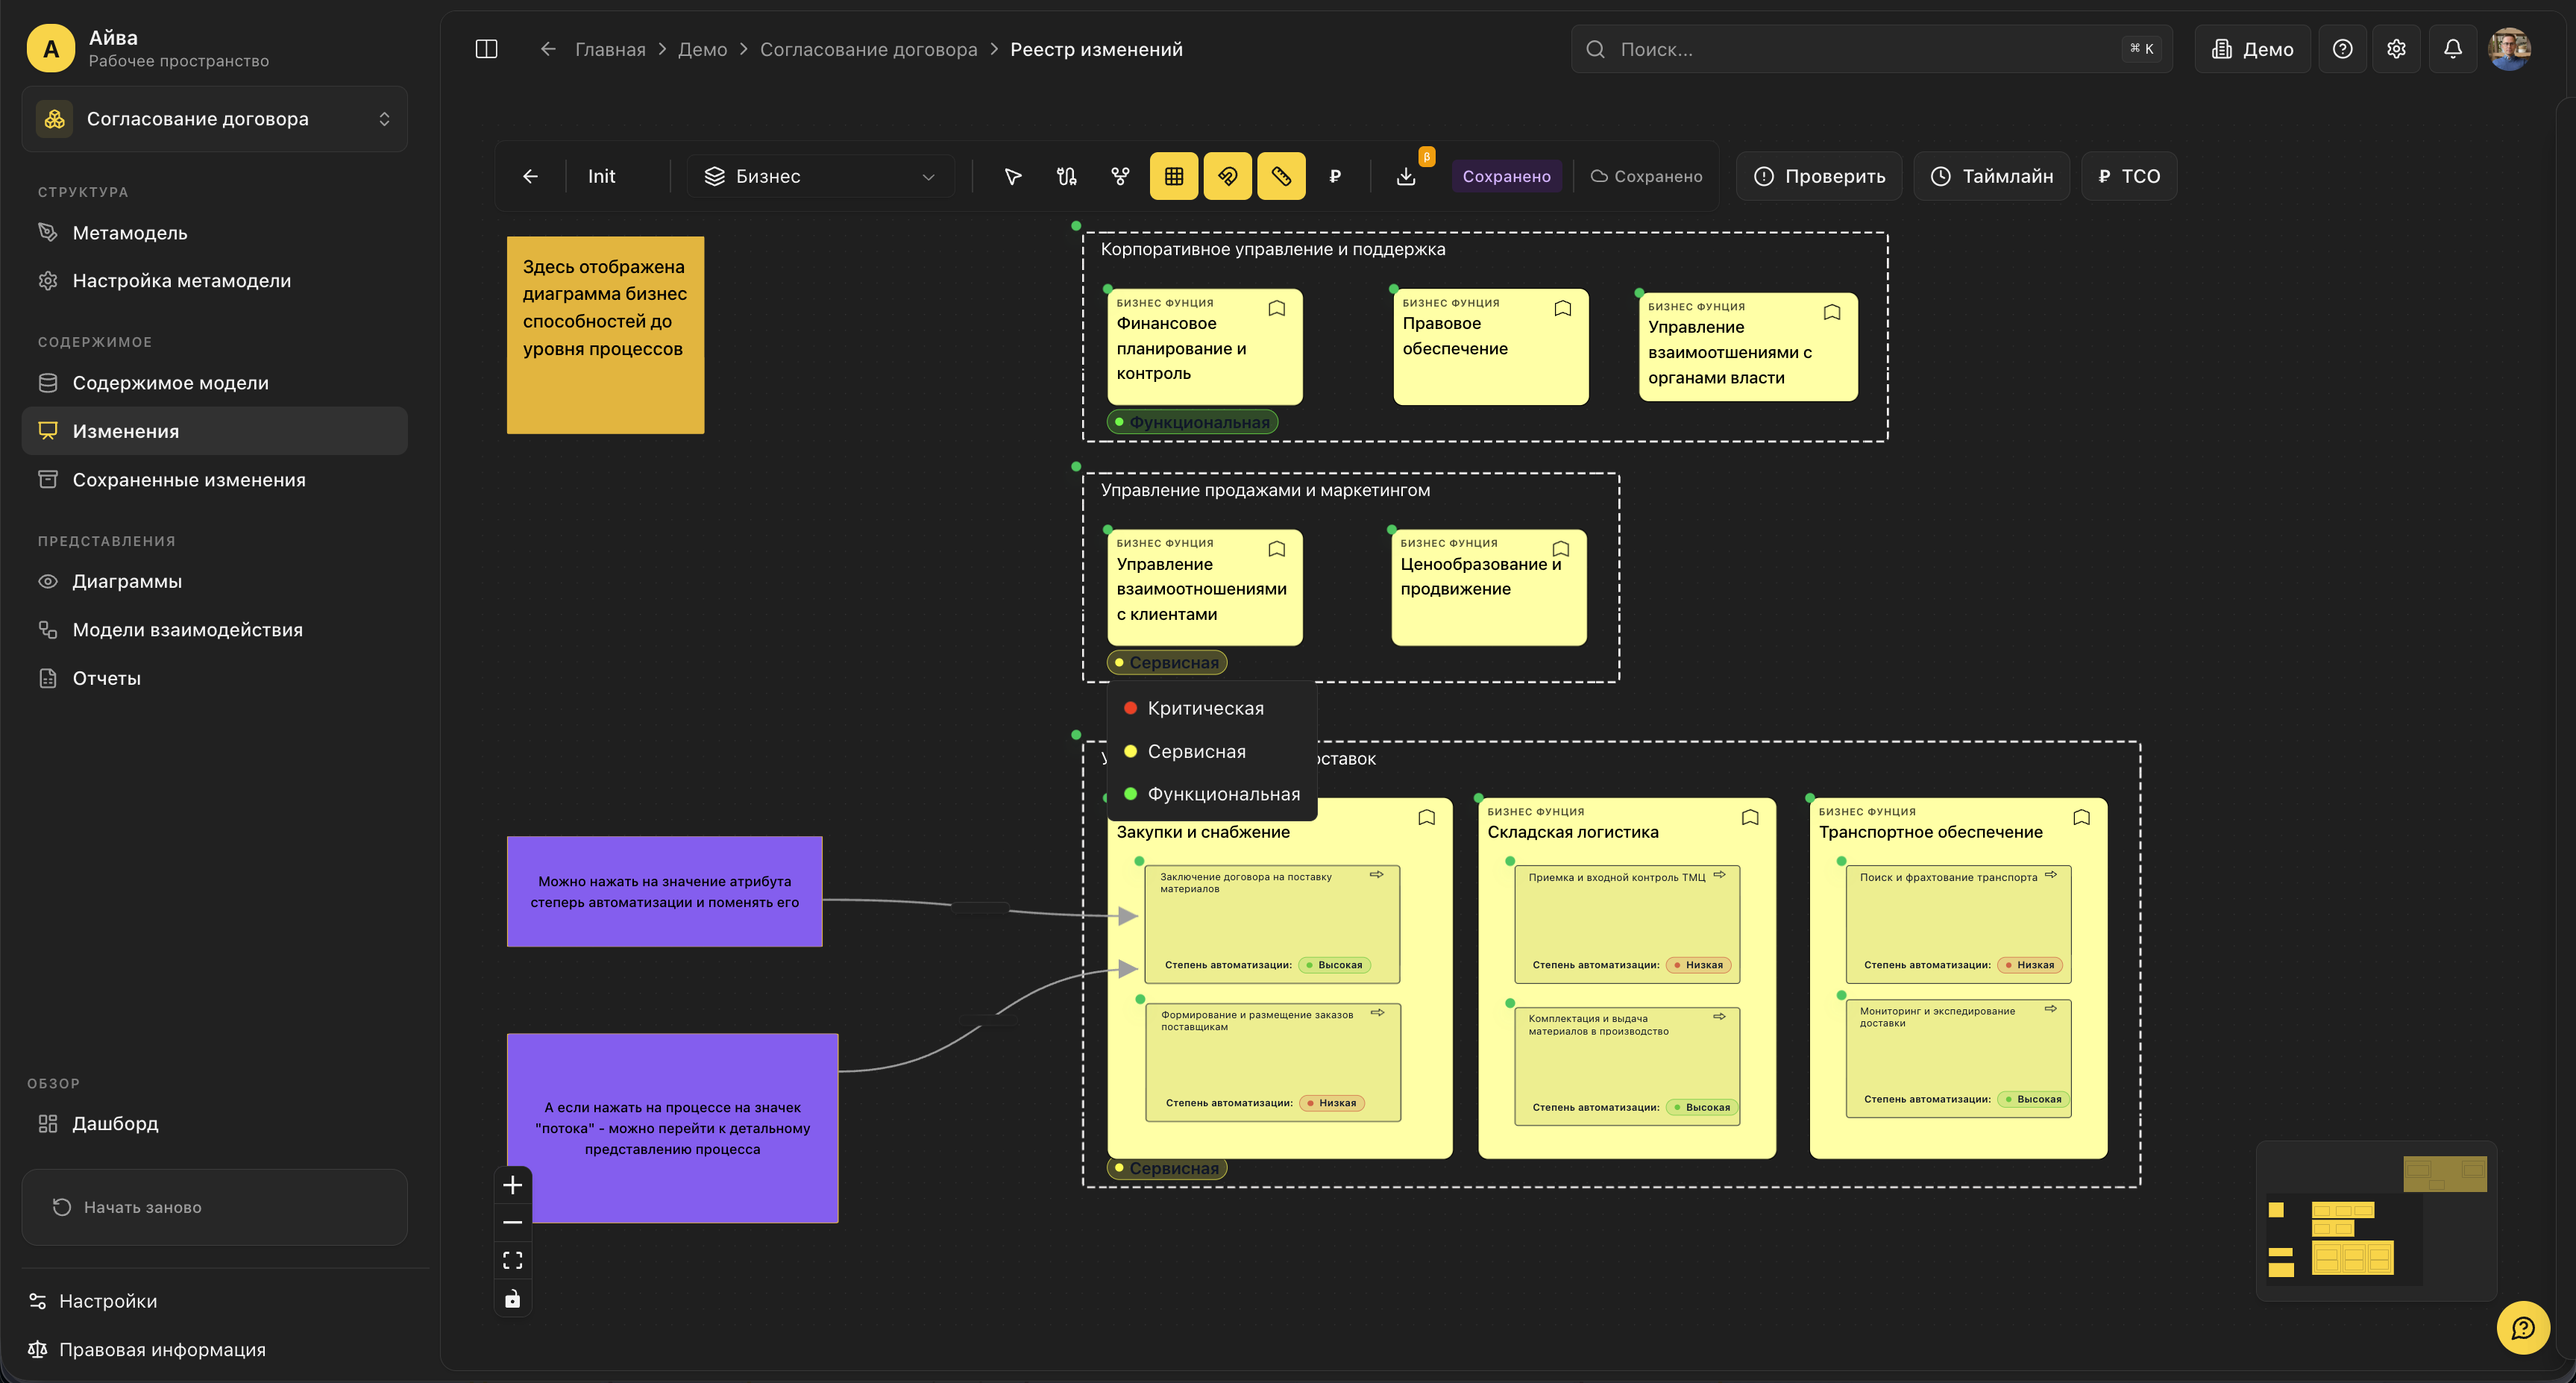Open Сервисная tag under Управление взаимоотношениями с клиентами
This screenshot has width=2576, height=1383.
(x=1167, y=662)
